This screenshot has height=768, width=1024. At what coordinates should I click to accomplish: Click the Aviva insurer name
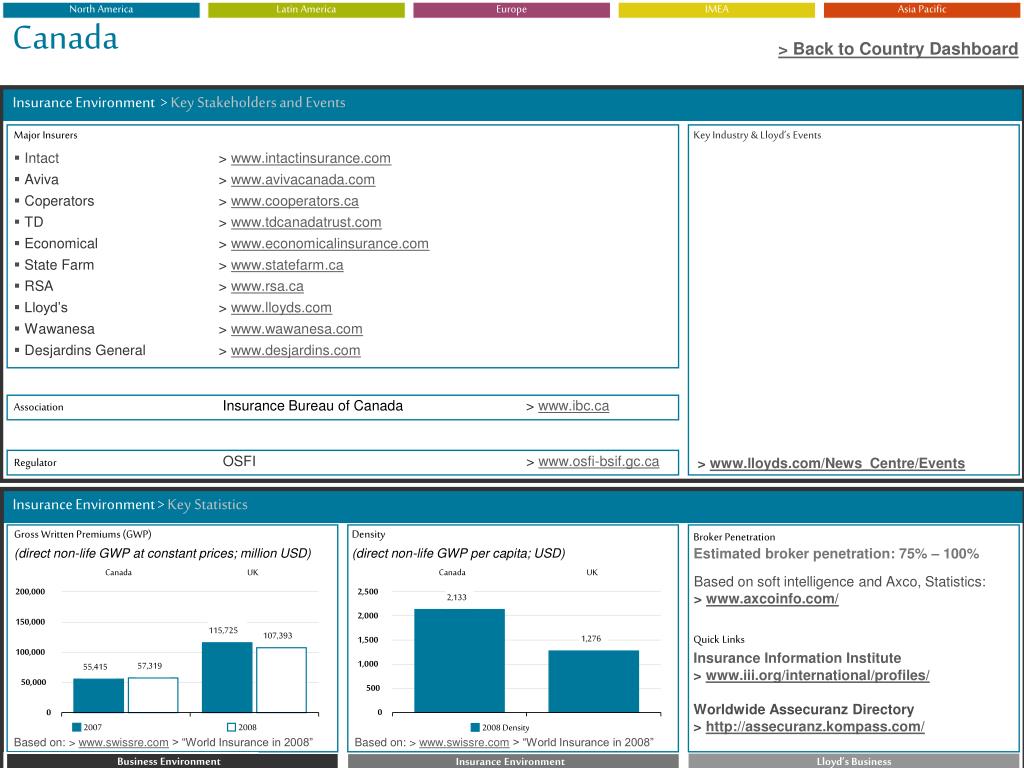click(x=41, y=180)
